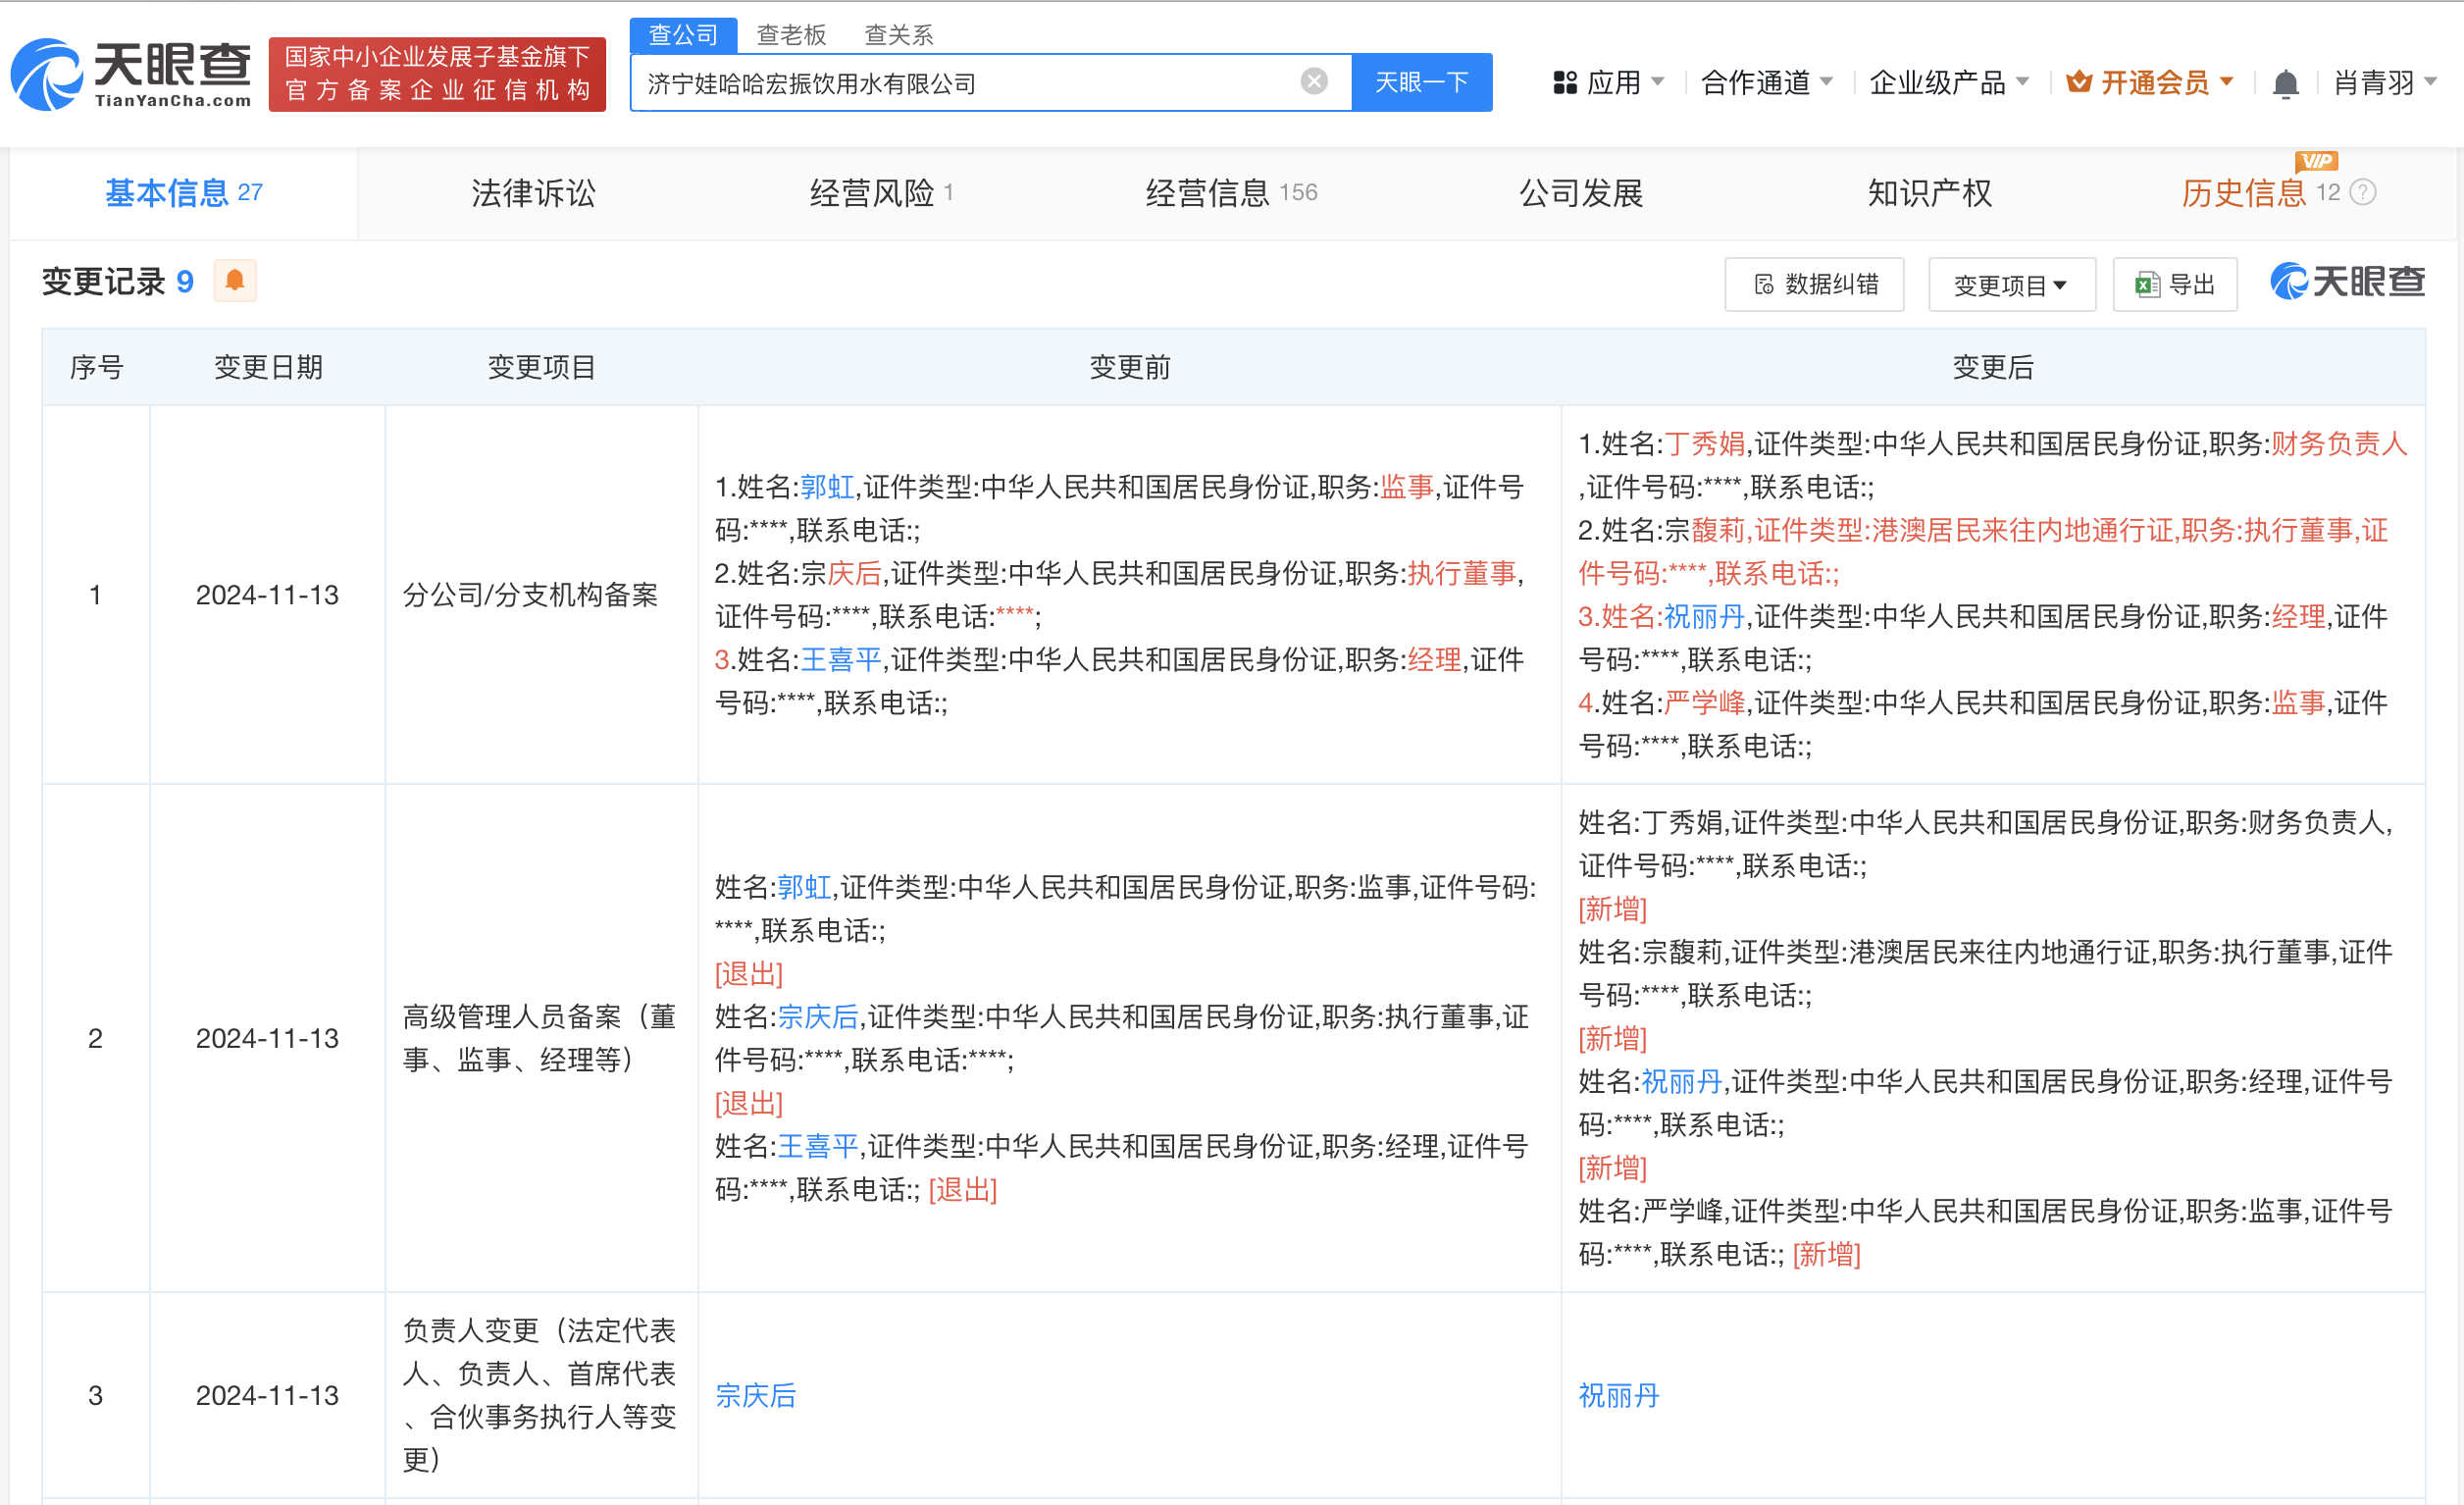Click the orange change-record alert bell
Viewport: 2464px width, 1505px height.
point(235,280)
